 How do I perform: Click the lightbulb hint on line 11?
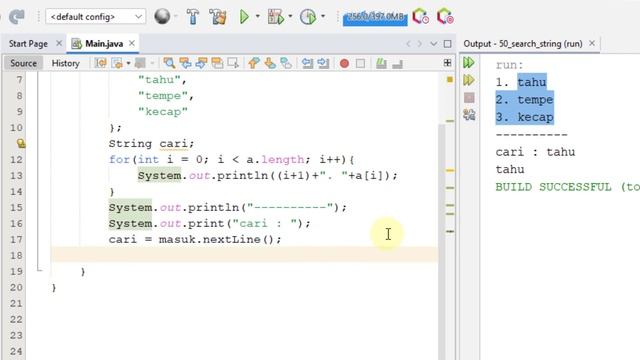point(20,143)
